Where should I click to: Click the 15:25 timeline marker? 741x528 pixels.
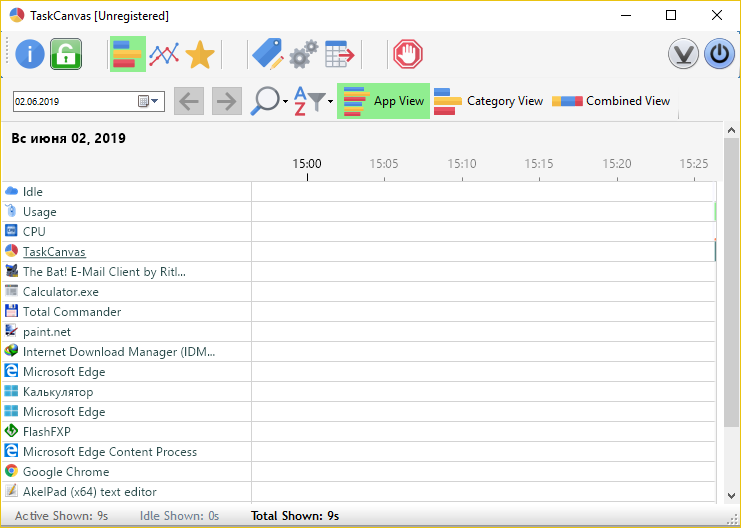pos(694,164)
